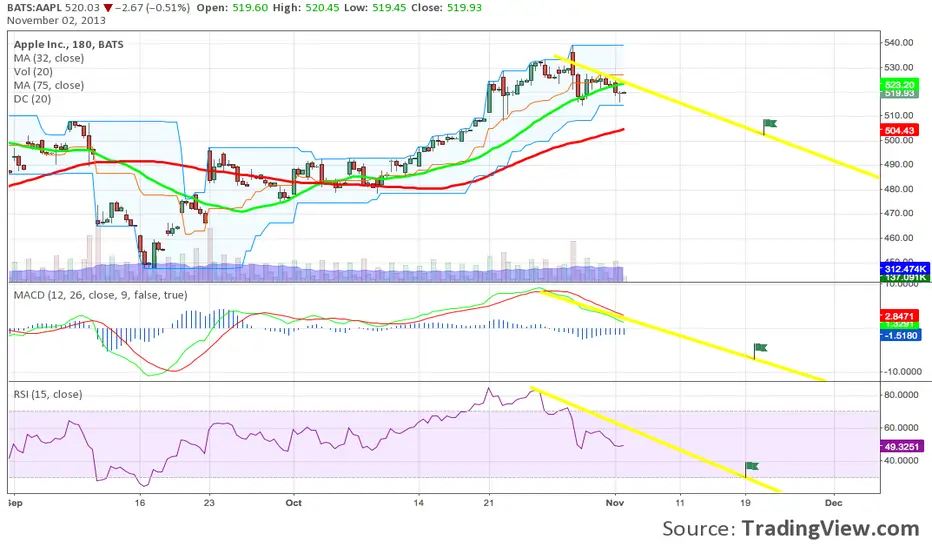Click the 490.00 price axis label
The image size is (932, 550).
[899, 164]
